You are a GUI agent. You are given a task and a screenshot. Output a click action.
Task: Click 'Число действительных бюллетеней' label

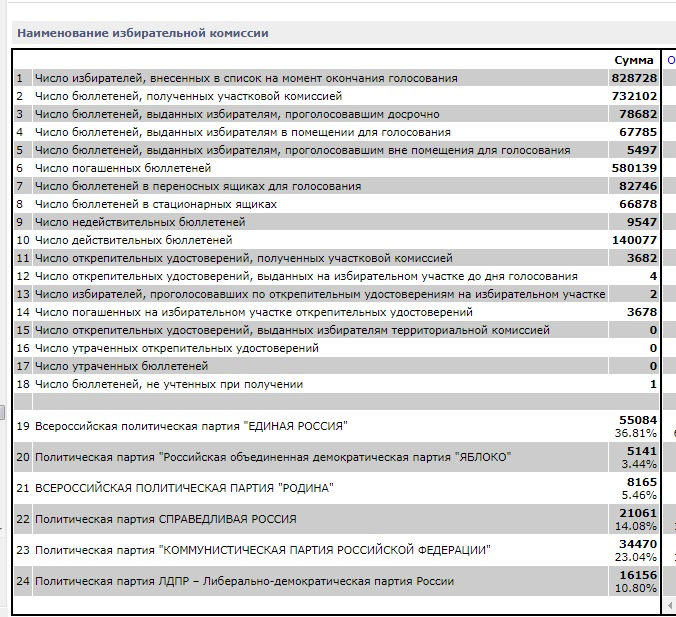[134, 240]
